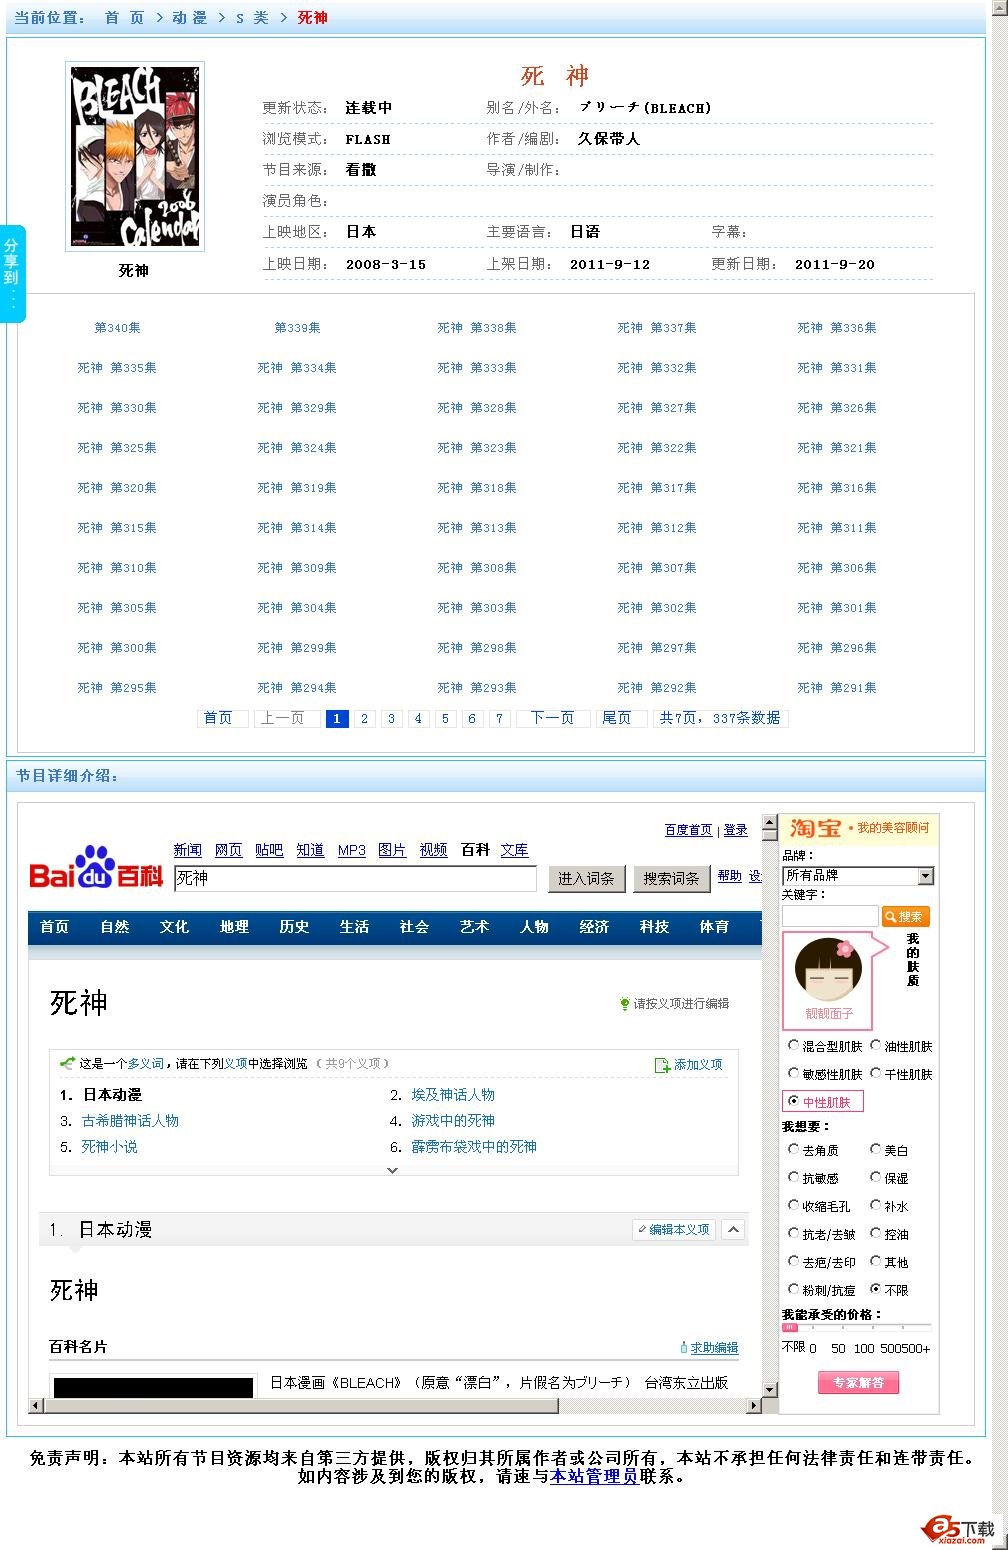Go to page 2 in pagination

(364, 718)
